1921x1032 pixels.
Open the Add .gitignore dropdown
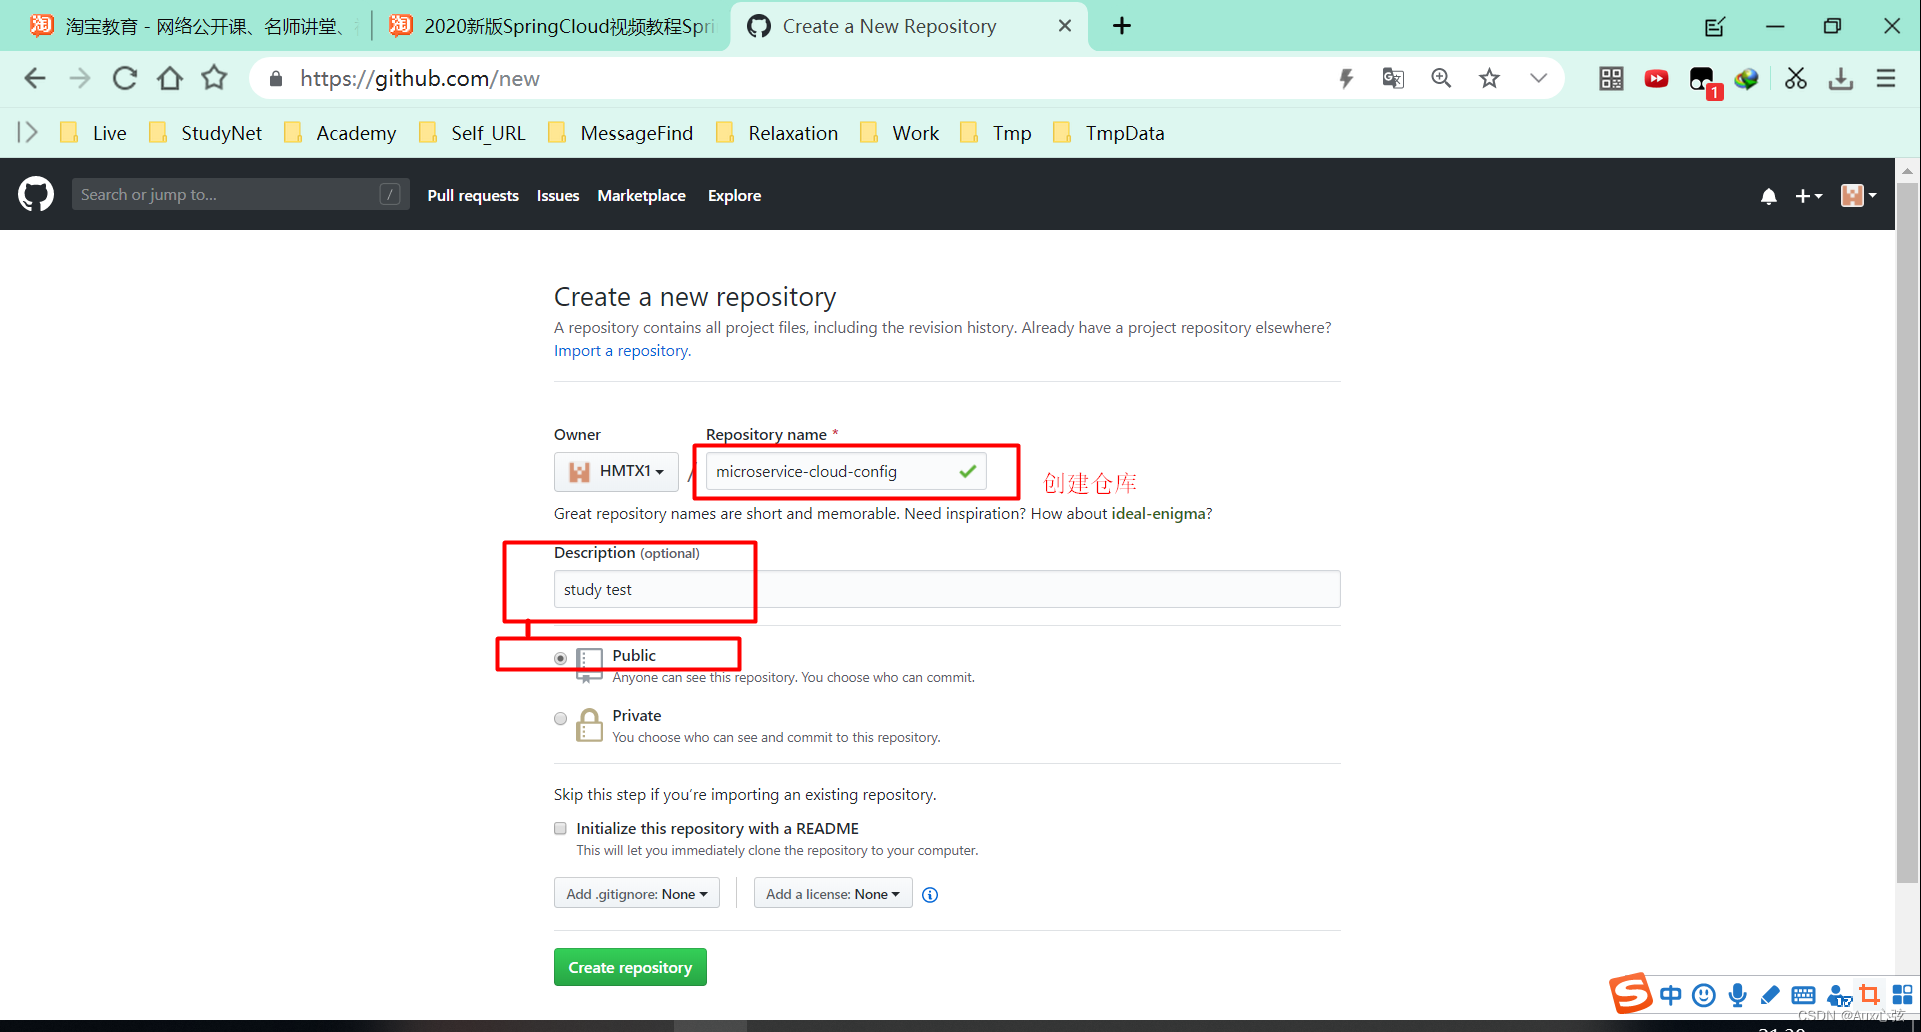coord(636,893)
